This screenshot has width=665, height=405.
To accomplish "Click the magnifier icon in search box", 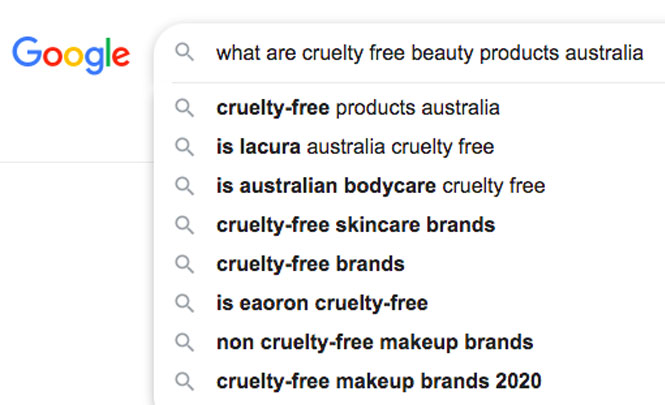I will 184,52.
